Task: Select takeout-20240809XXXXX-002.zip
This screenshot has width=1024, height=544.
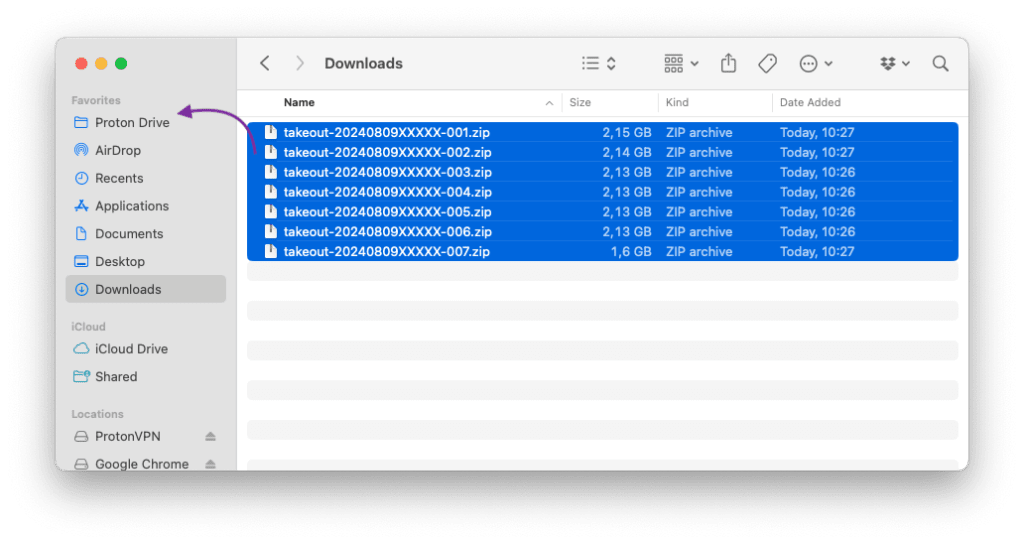Action: click(602, 152)
